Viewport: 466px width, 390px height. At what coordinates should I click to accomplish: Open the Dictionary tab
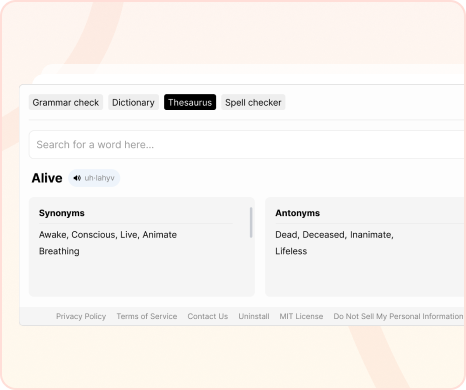(x=133, y=102)
